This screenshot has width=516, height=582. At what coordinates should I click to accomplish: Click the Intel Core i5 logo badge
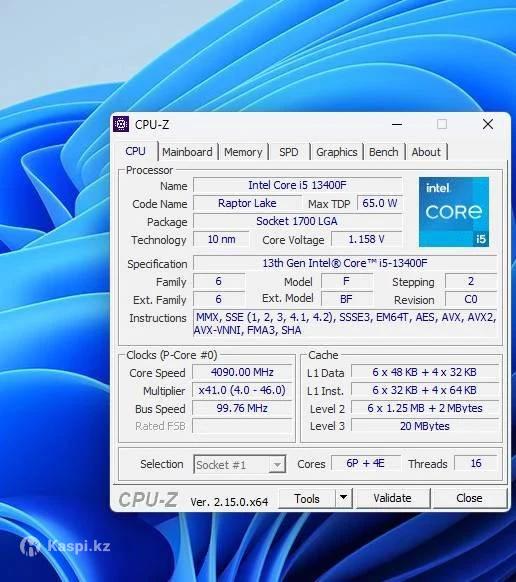click(454, 212)
